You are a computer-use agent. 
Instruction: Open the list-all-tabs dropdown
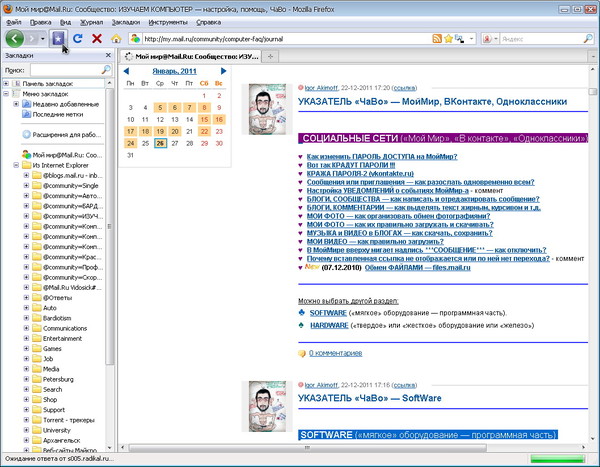593,56
